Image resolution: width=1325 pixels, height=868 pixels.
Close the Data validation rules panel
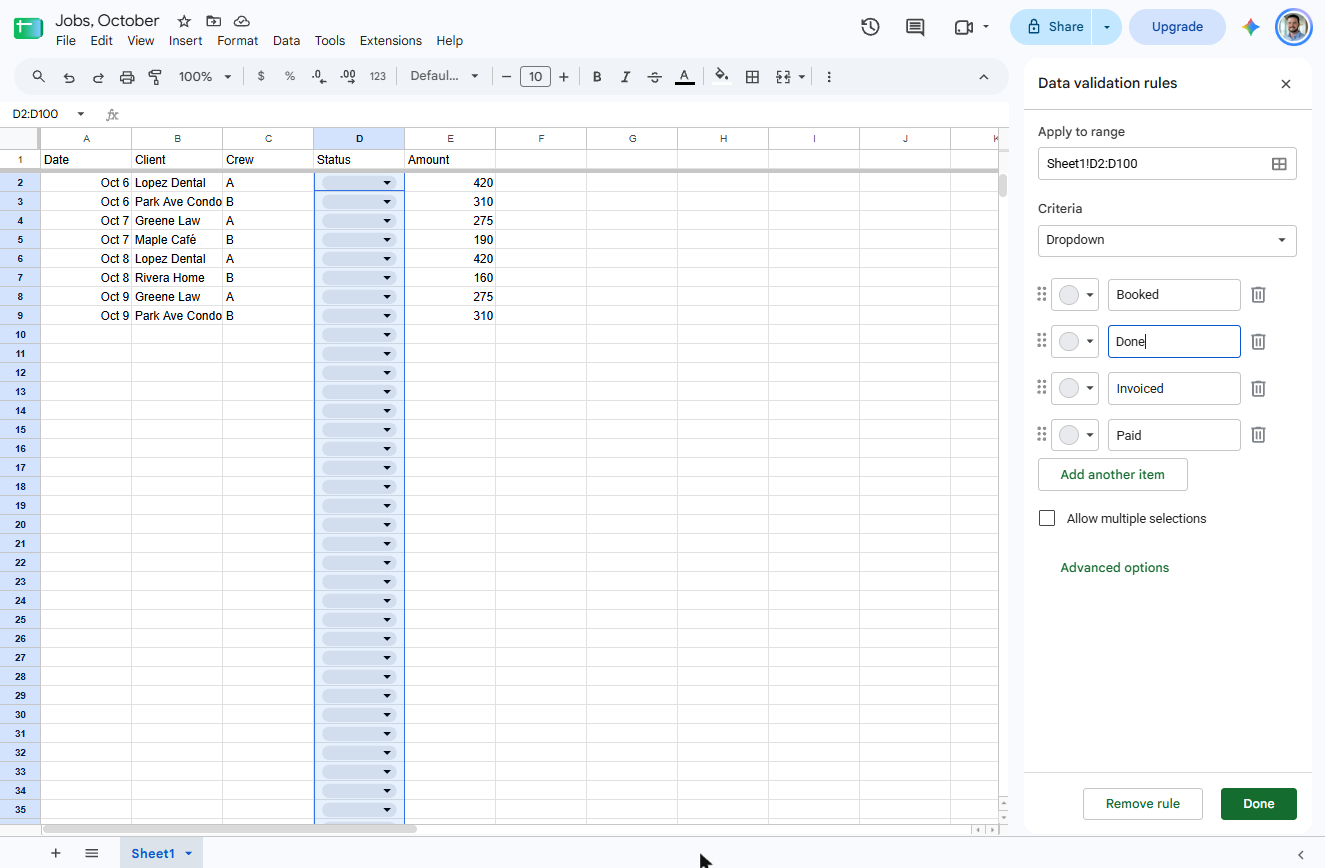click(1286, 84)
